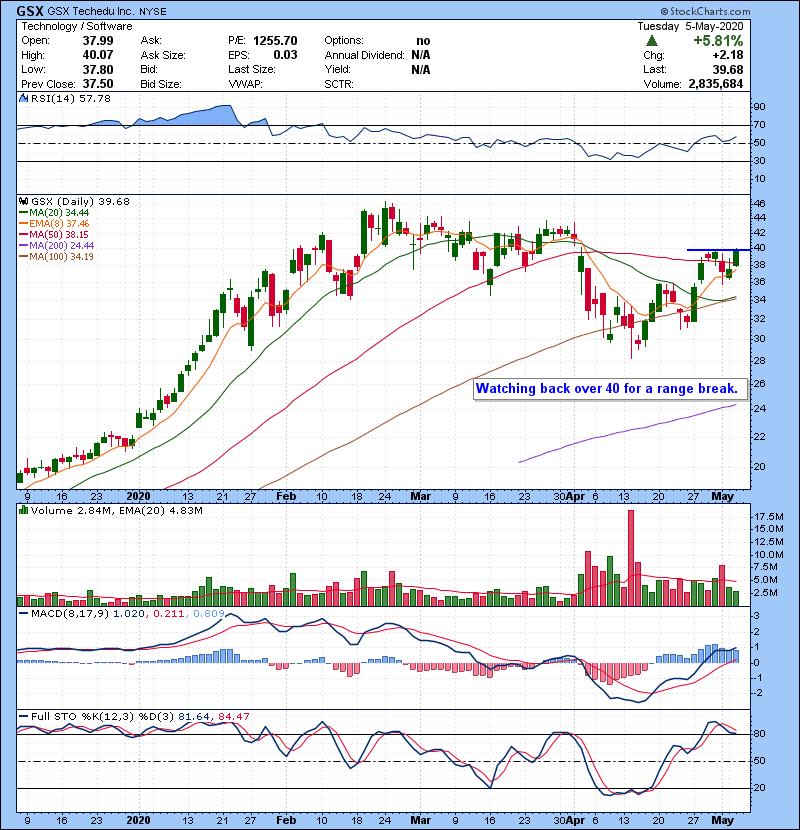Viewport: 800px width, 830px height.
Task: Click the P/E value 1255.70
Action: 275,41
